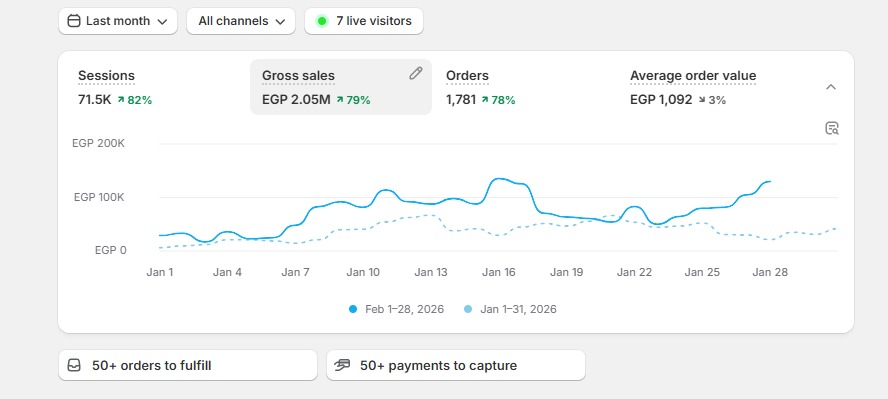Click the 50+ orders to fulfill button

coord(187,365)
